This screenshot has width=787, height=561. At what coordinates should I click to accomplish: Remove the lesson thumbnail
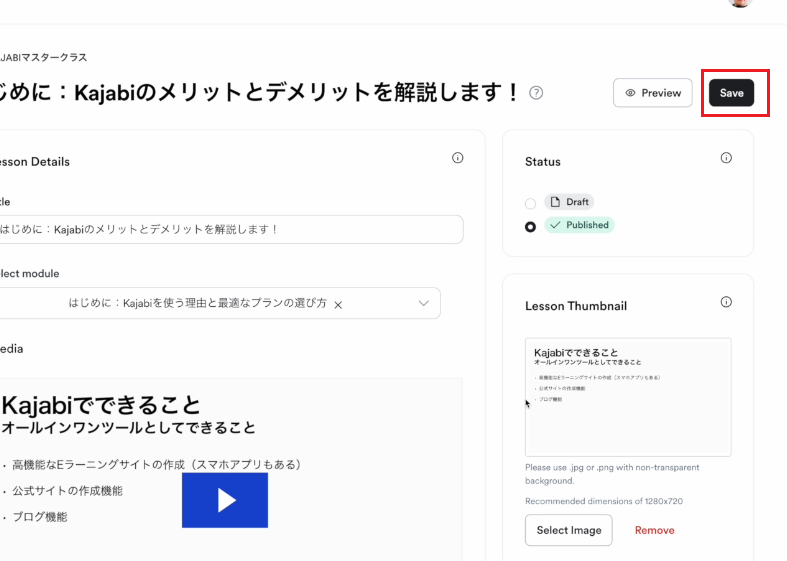tap(654, 530)
